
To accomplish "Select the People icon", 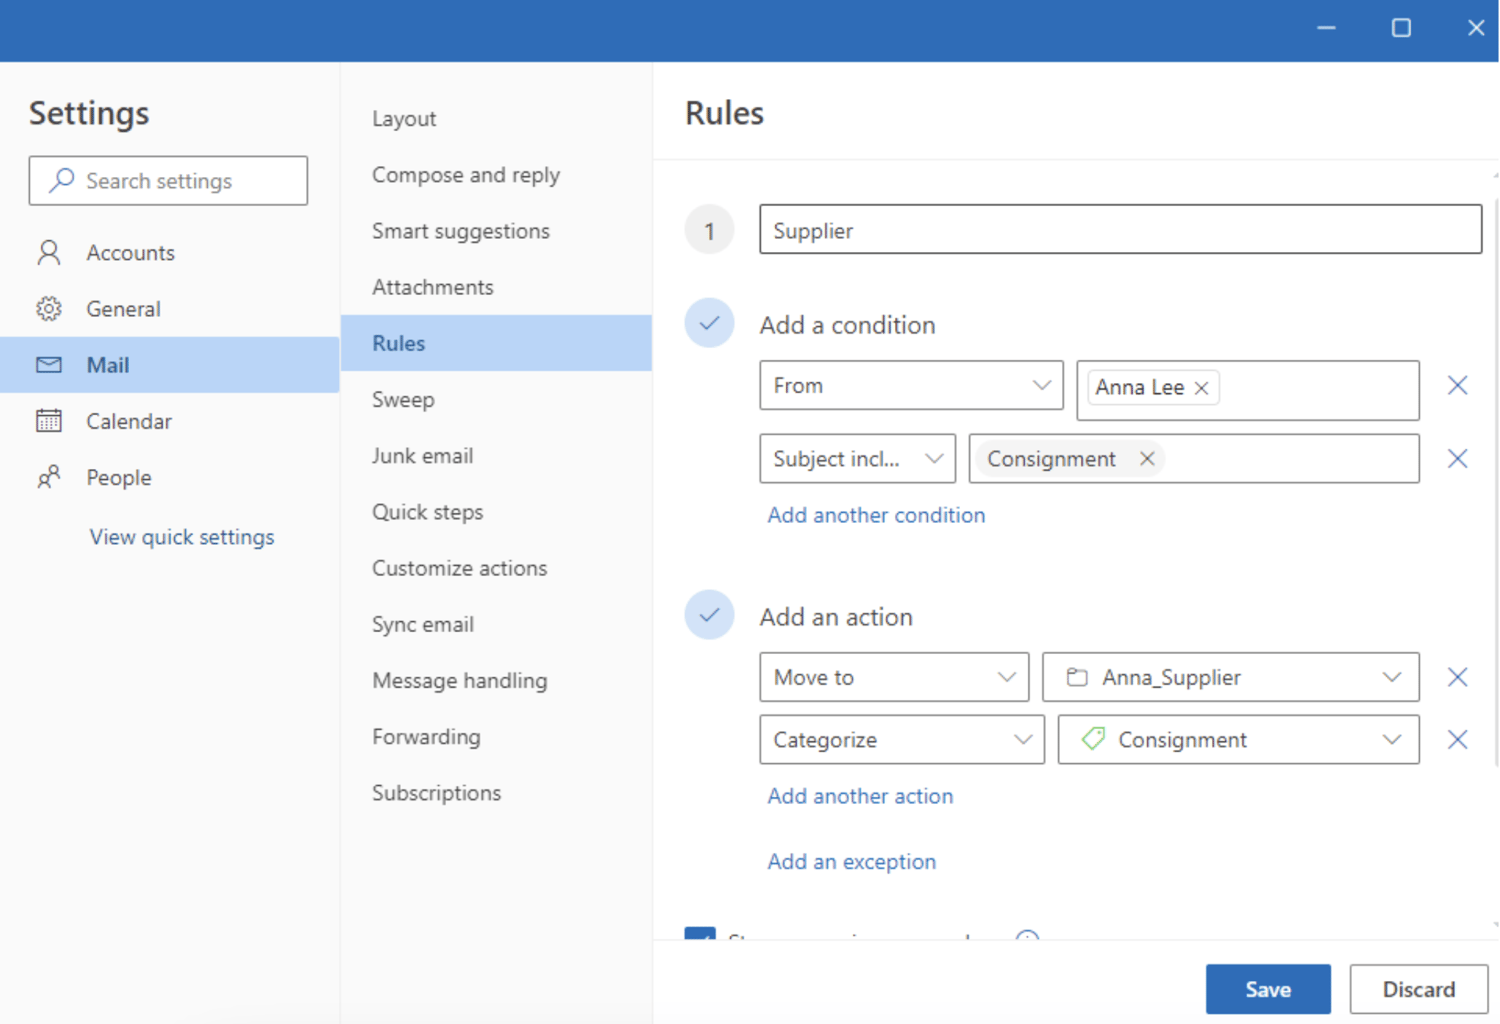I will [48, 477].
